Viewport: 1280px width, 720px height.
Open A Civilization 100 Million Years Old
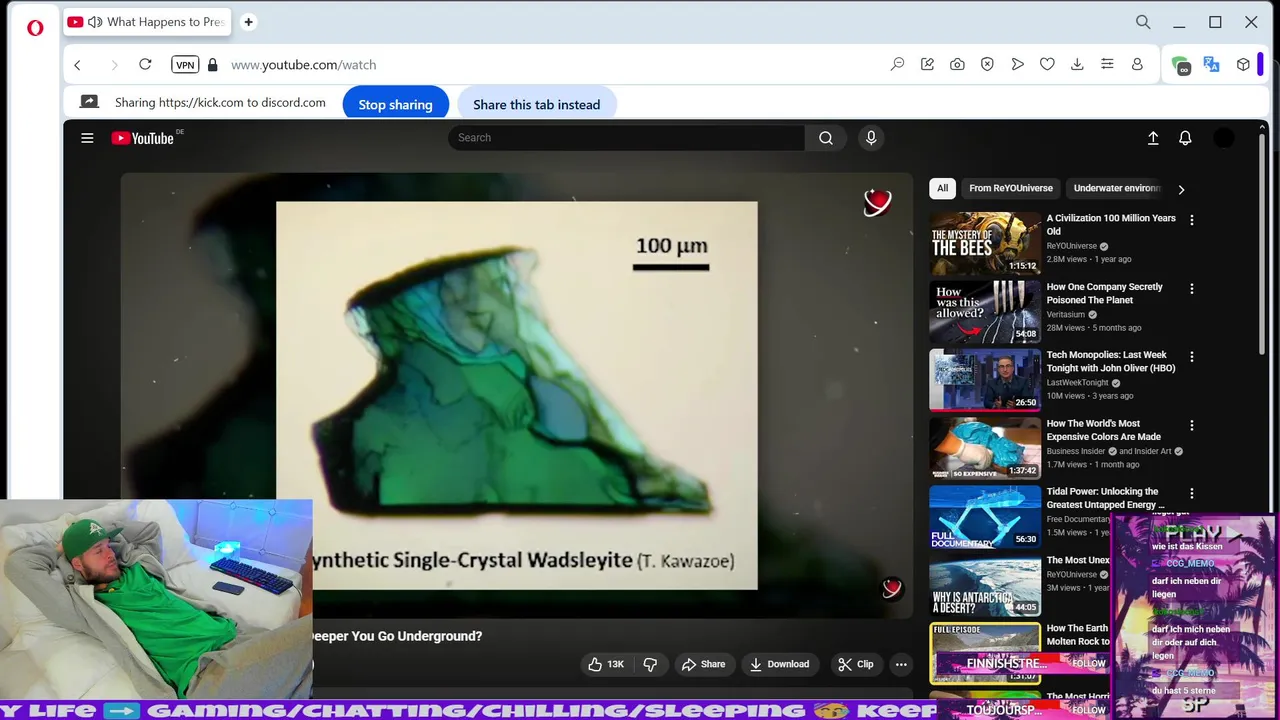pos(1110,224)
